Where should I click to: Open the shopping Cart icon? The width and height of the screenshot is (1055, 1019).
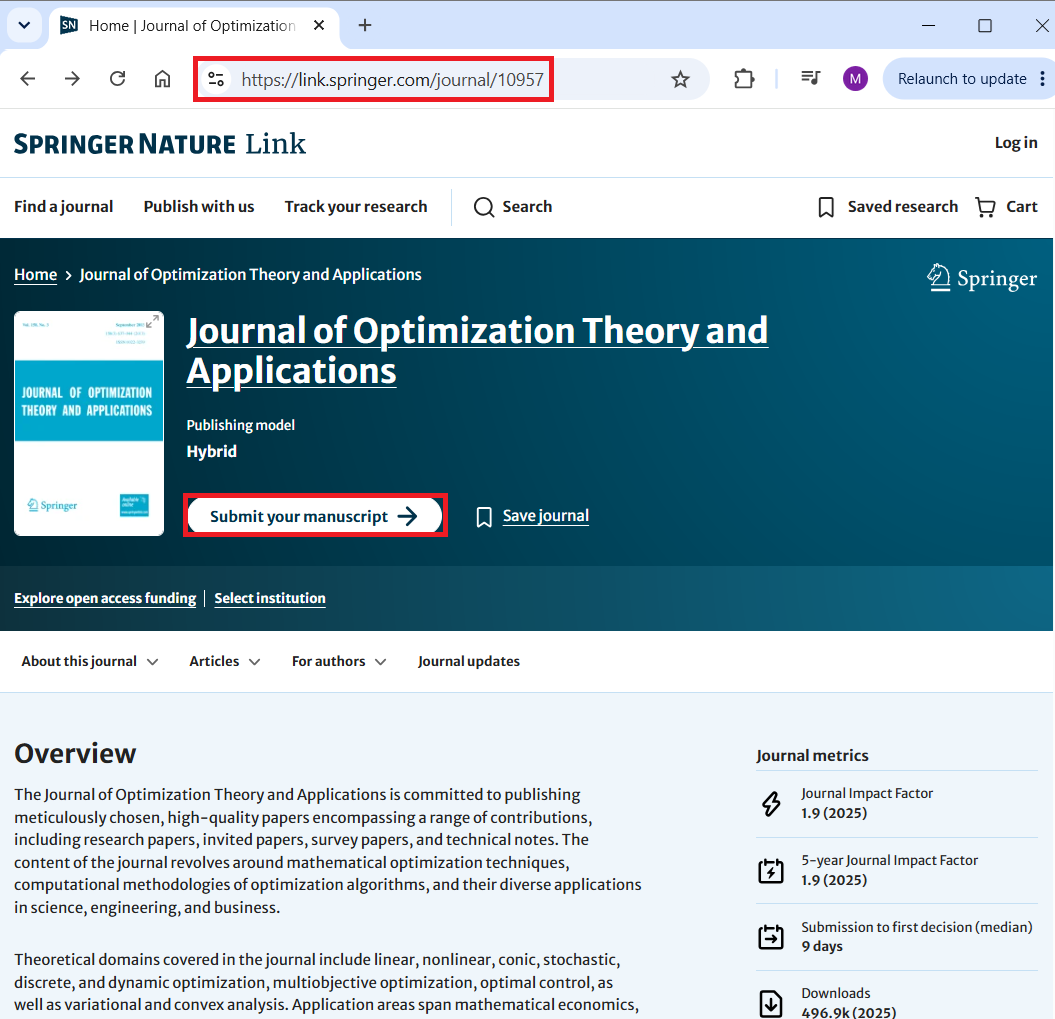pos(986,207)
